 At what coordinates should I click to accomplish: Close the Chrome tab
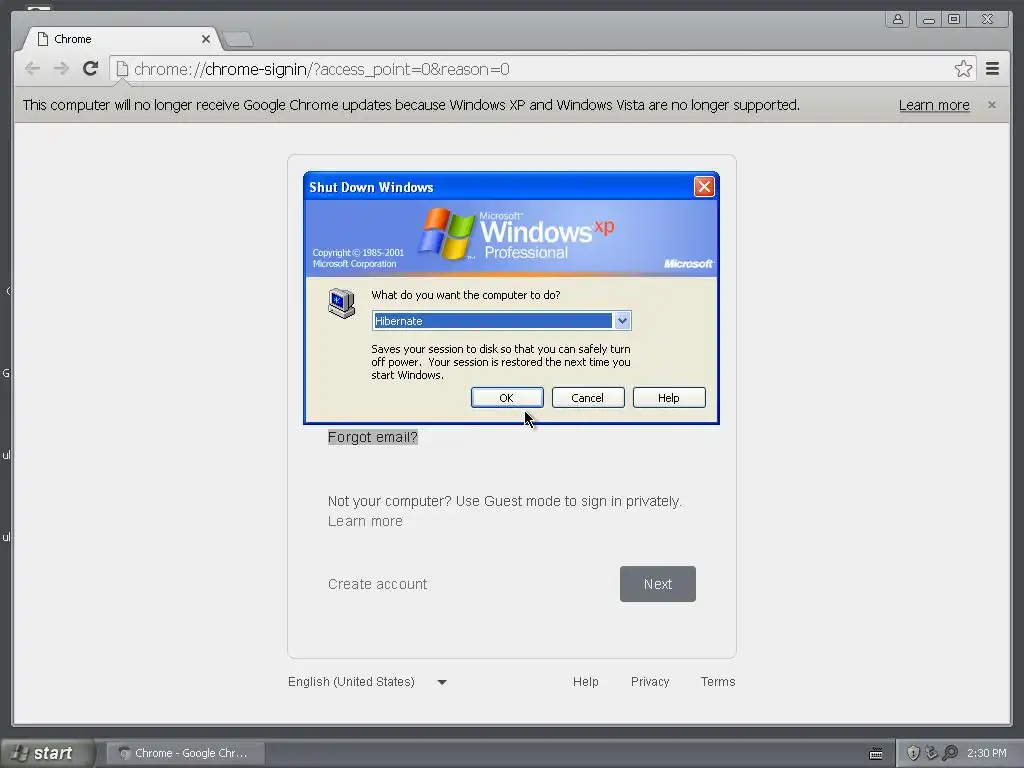tap(206, 39)
